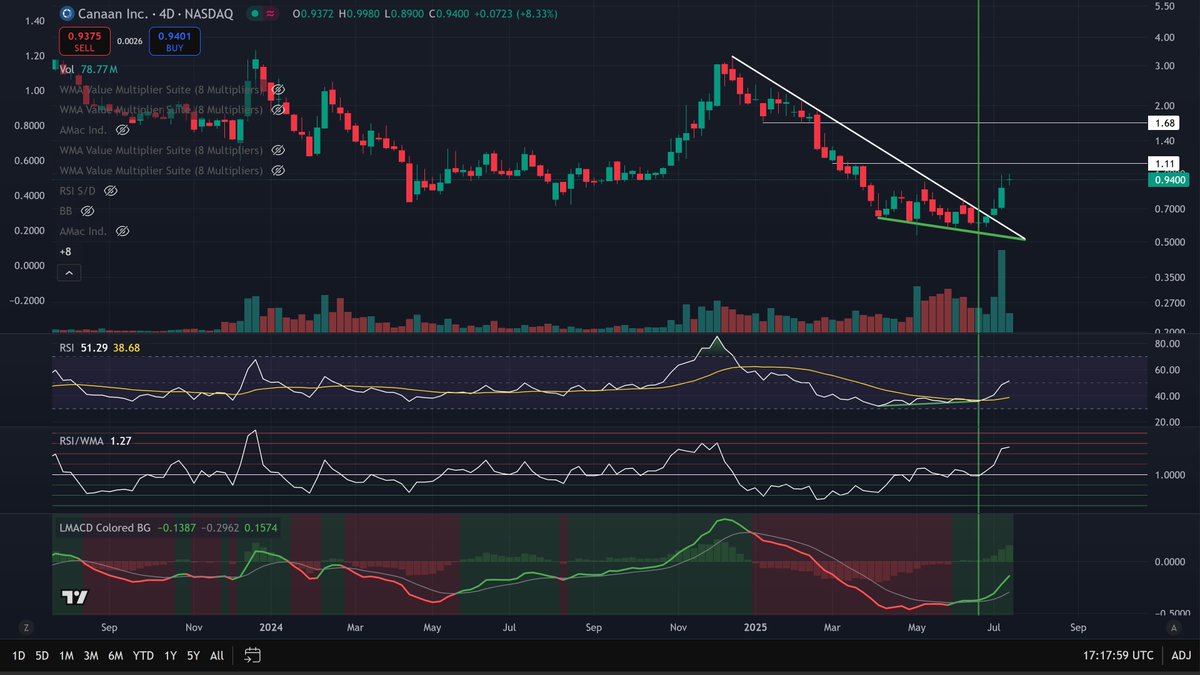Click the Z button on the time axis
The width and height of the screenshot is (1200, 675).
click(x=25, y=627)
